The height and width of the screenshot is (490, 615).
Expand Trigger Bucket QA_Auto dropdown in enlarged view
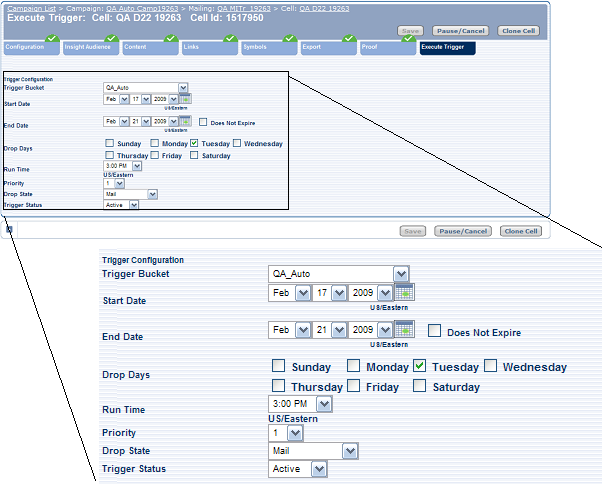(x=401, y=274)
